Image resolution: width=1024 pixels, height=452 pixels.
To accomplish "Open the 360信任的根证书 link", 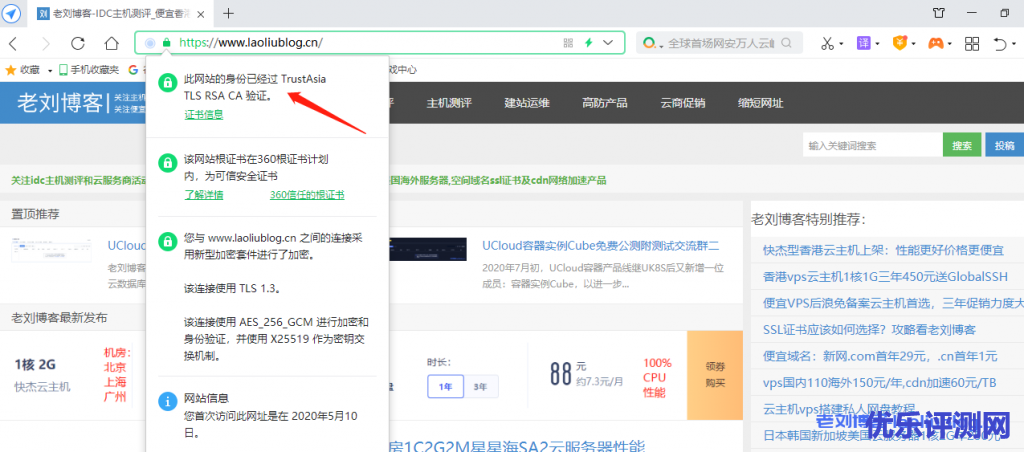I will (307, 195).
